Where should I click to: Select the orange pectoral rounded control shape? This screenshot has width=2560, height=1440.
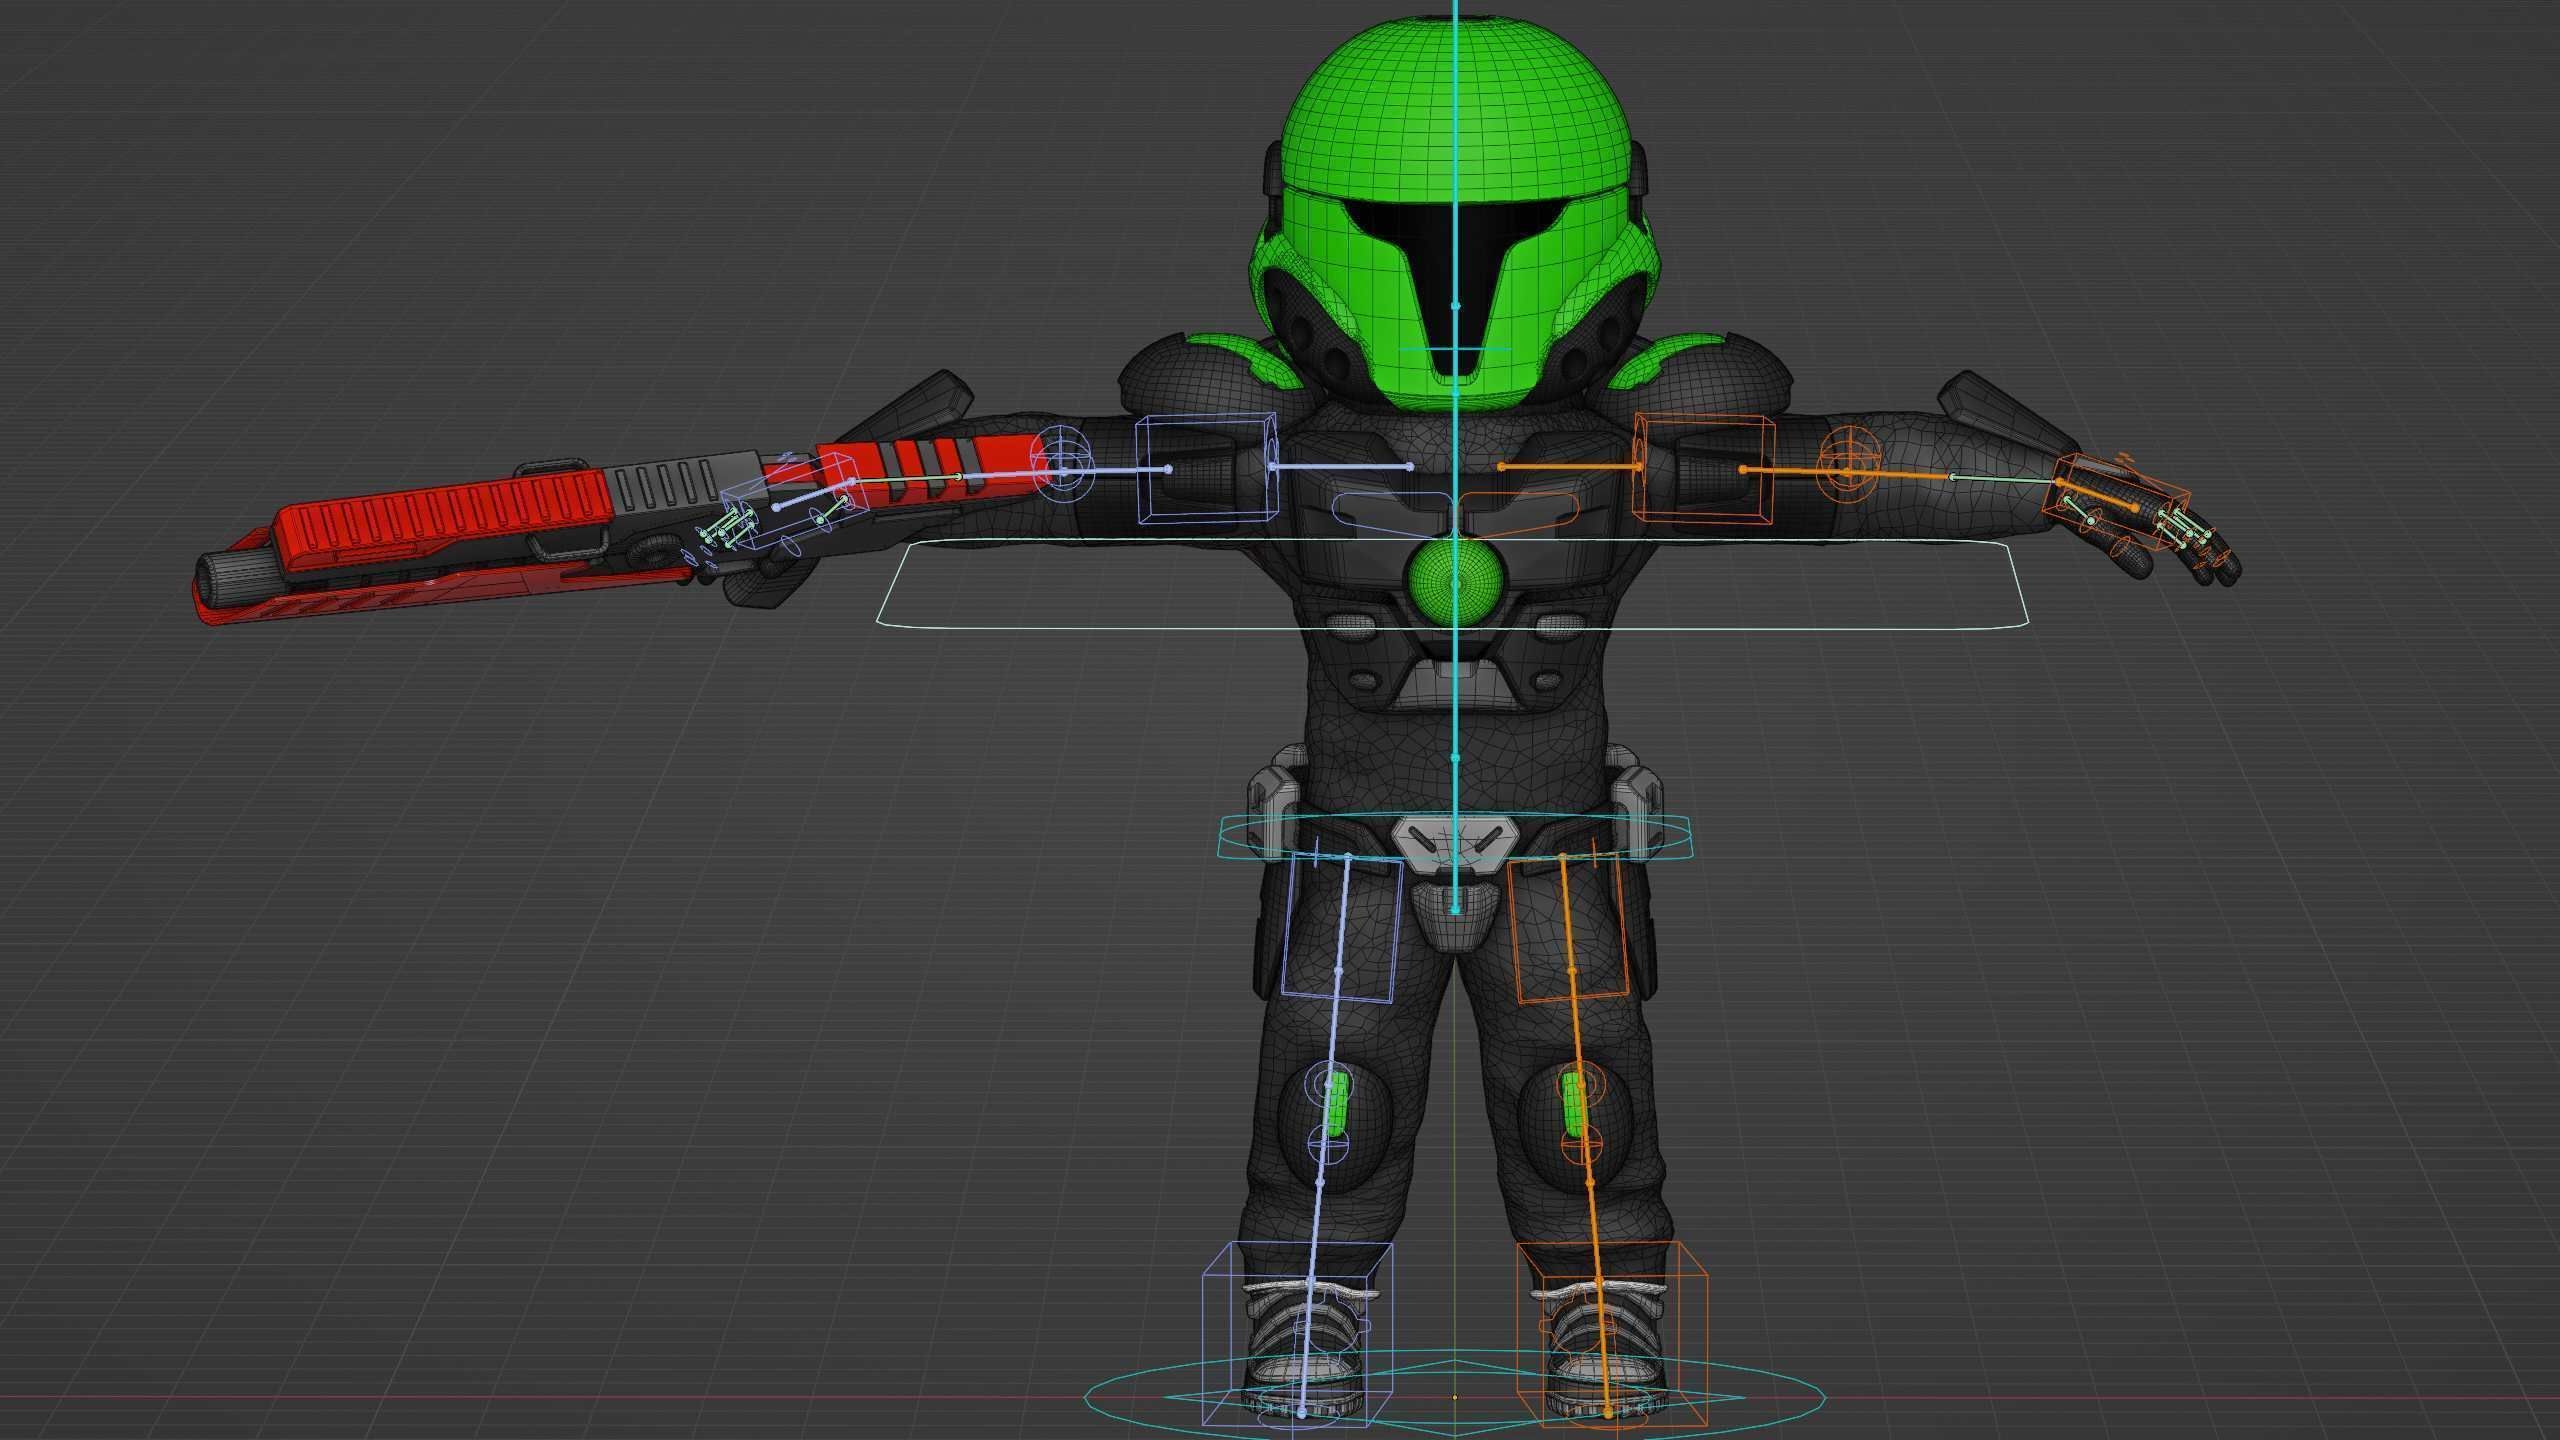(1520, 517)
